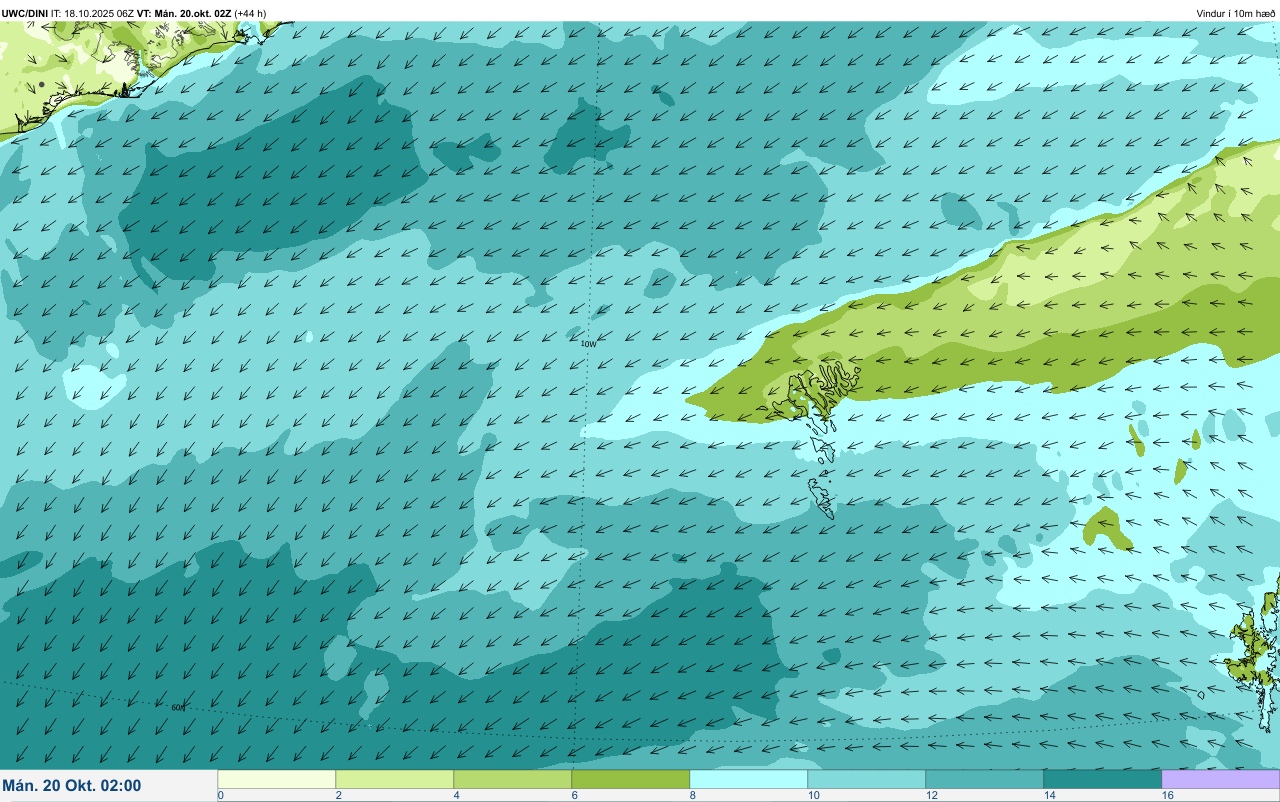Click the '10W' longitude label on map
Viewport: 1280px width, 802px height.
pos(588,343)
